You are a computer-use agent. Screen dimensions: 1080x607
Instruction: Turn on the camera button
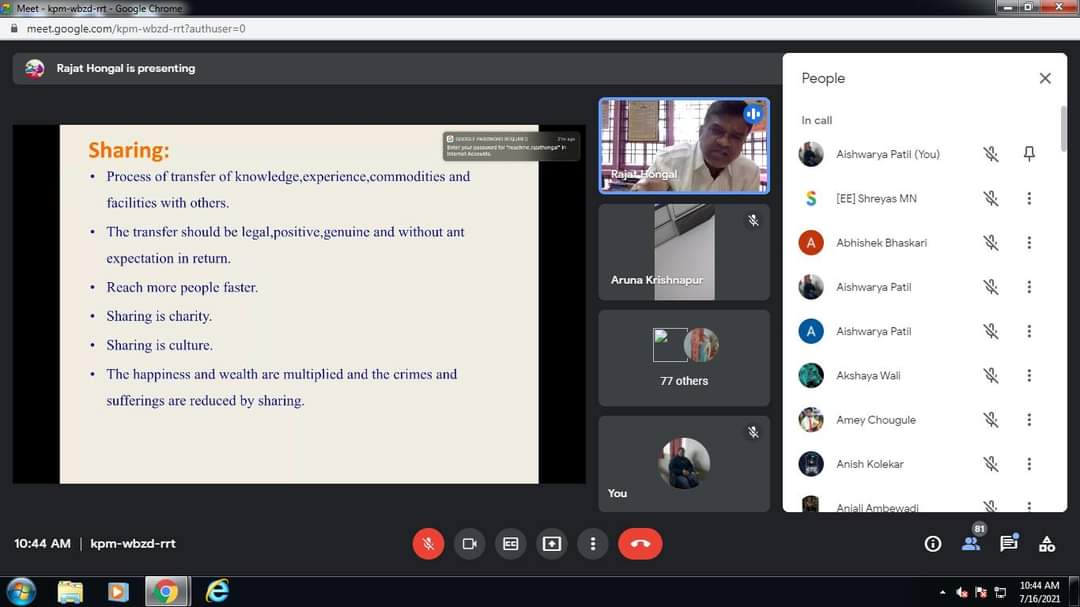pos(469,544)
